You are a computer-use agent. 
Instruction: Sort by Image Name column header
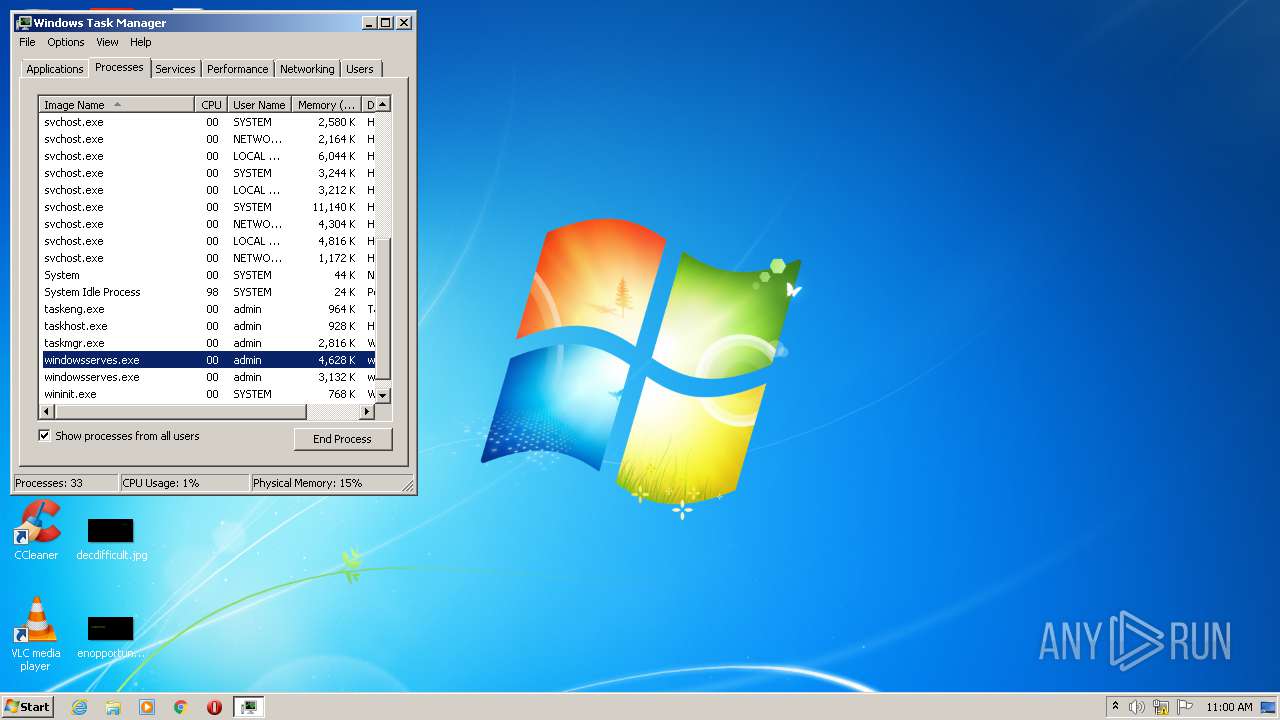pos(116,105)
